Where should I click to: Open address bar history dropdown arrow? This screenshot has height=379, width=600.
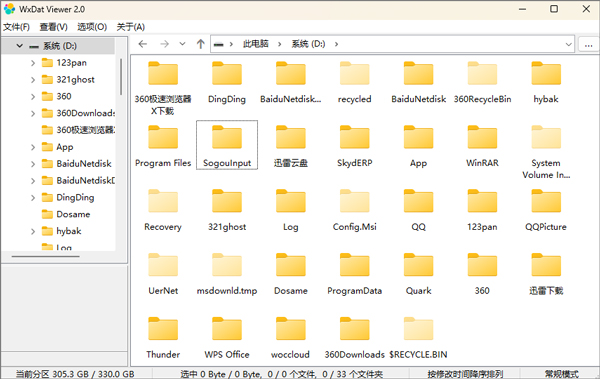[x=569, y=44]
